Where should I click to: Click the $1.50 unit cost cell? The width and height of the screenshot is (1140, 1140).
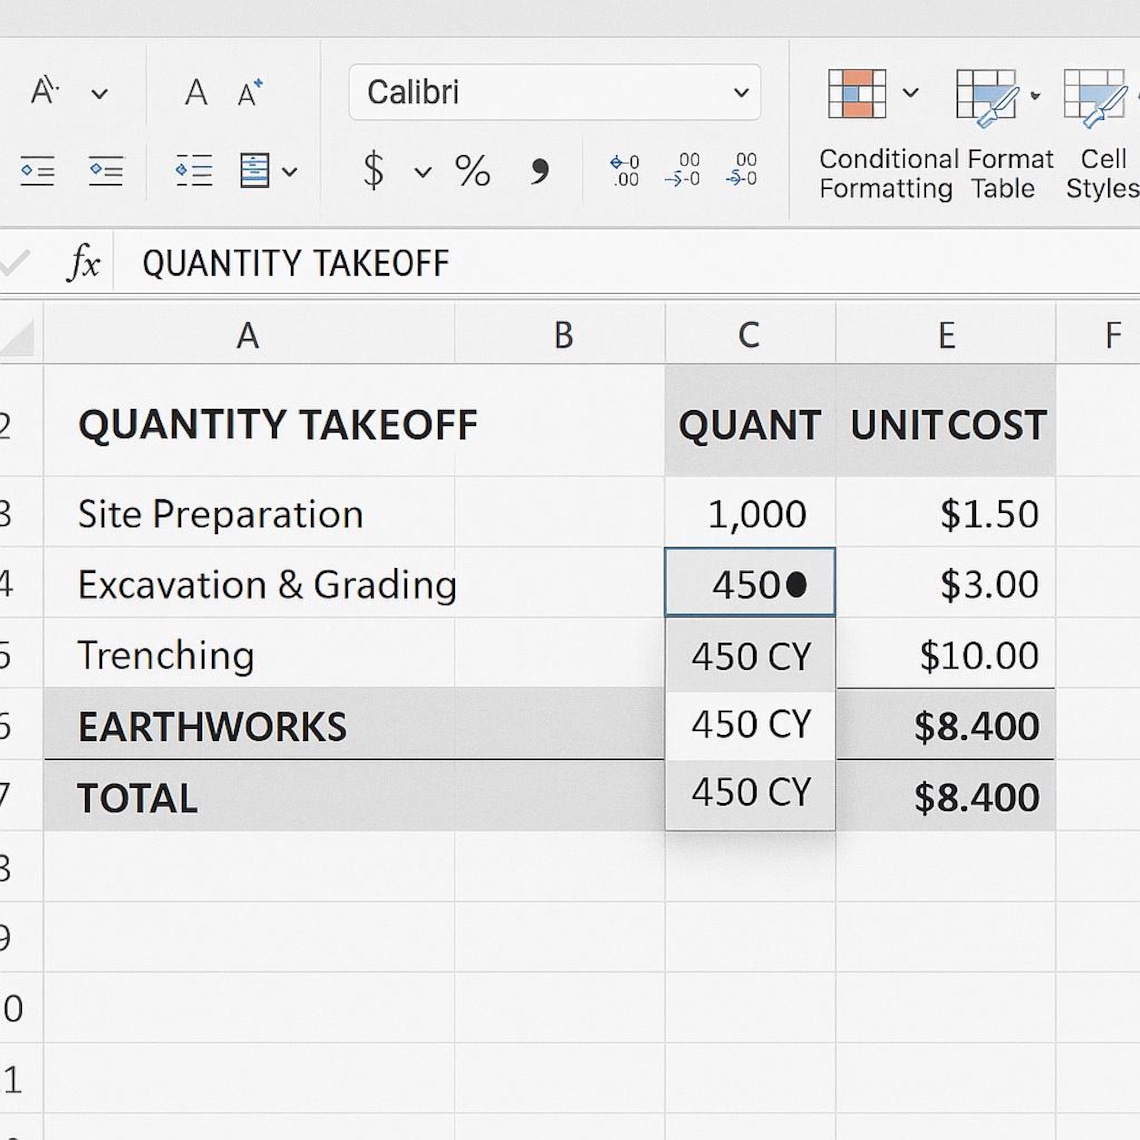(x=945, y=513)
